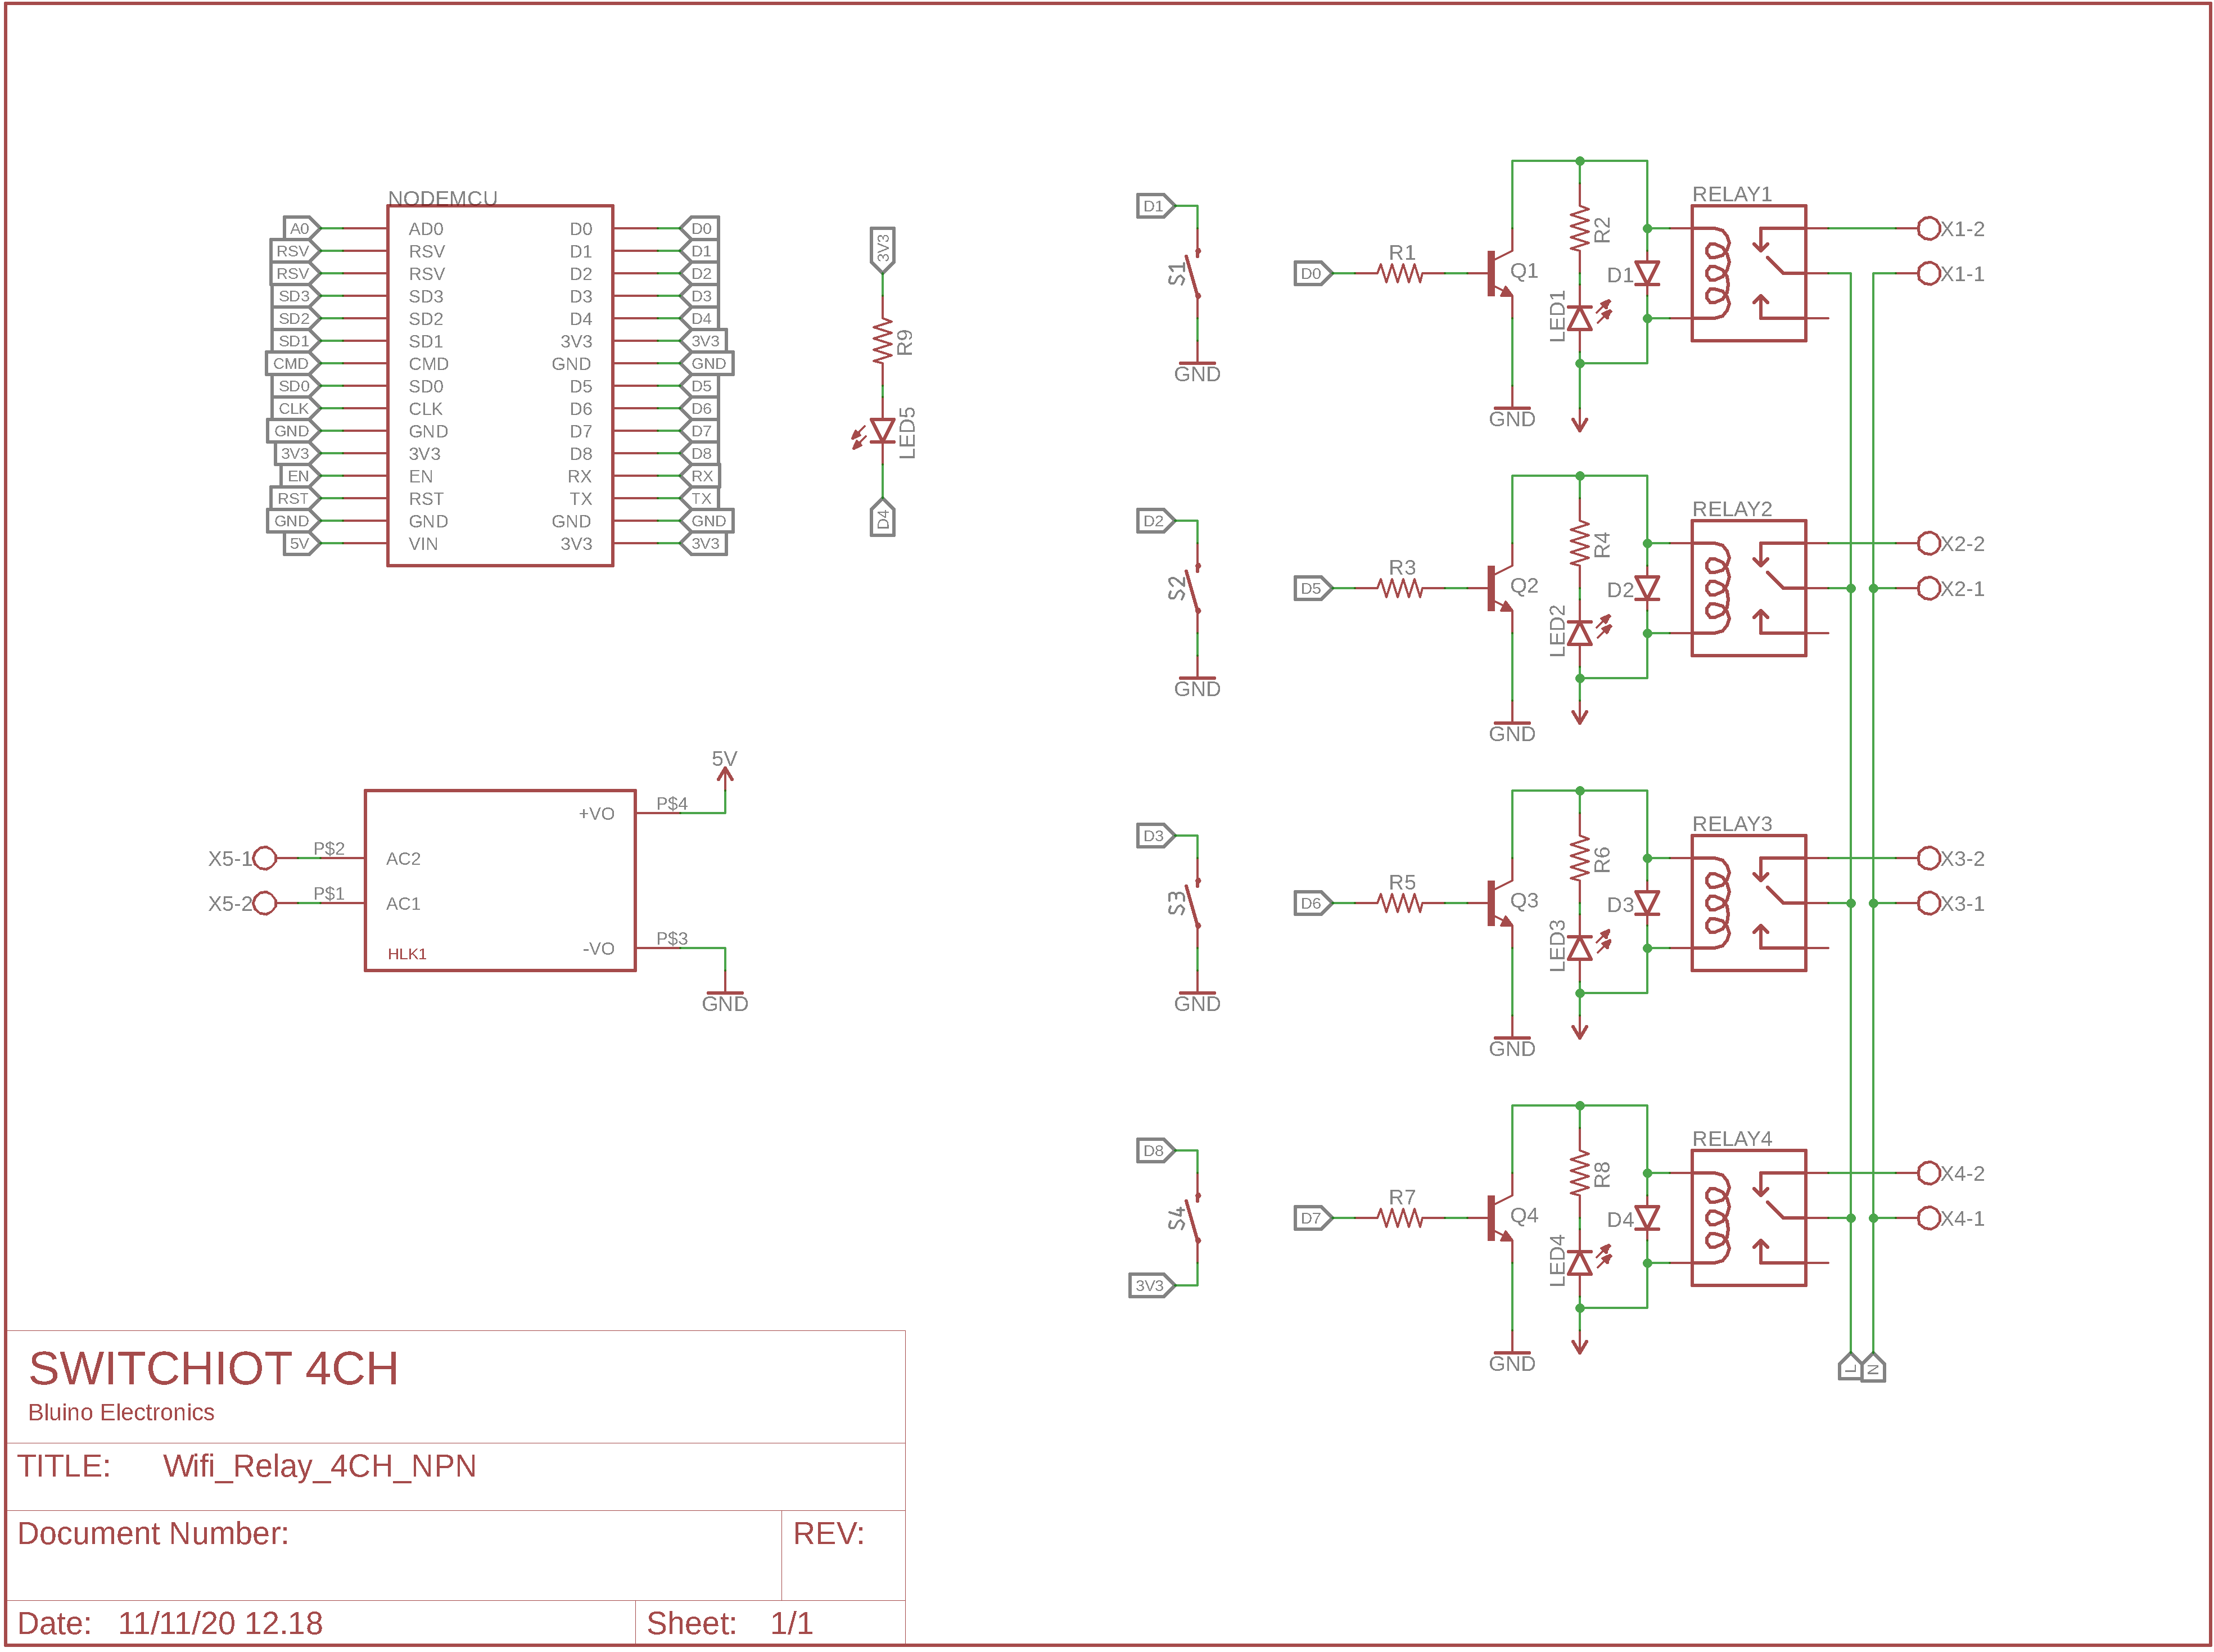Click the date 11/11/20 12.18 text
The width and height of the screenshot is (2214, 1652).
220,1623
